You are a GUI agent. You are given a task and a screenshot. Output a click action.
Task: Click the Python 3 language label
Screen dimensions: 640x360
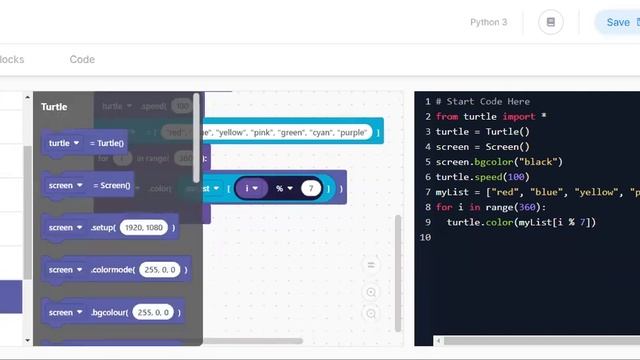pos(489,22)
